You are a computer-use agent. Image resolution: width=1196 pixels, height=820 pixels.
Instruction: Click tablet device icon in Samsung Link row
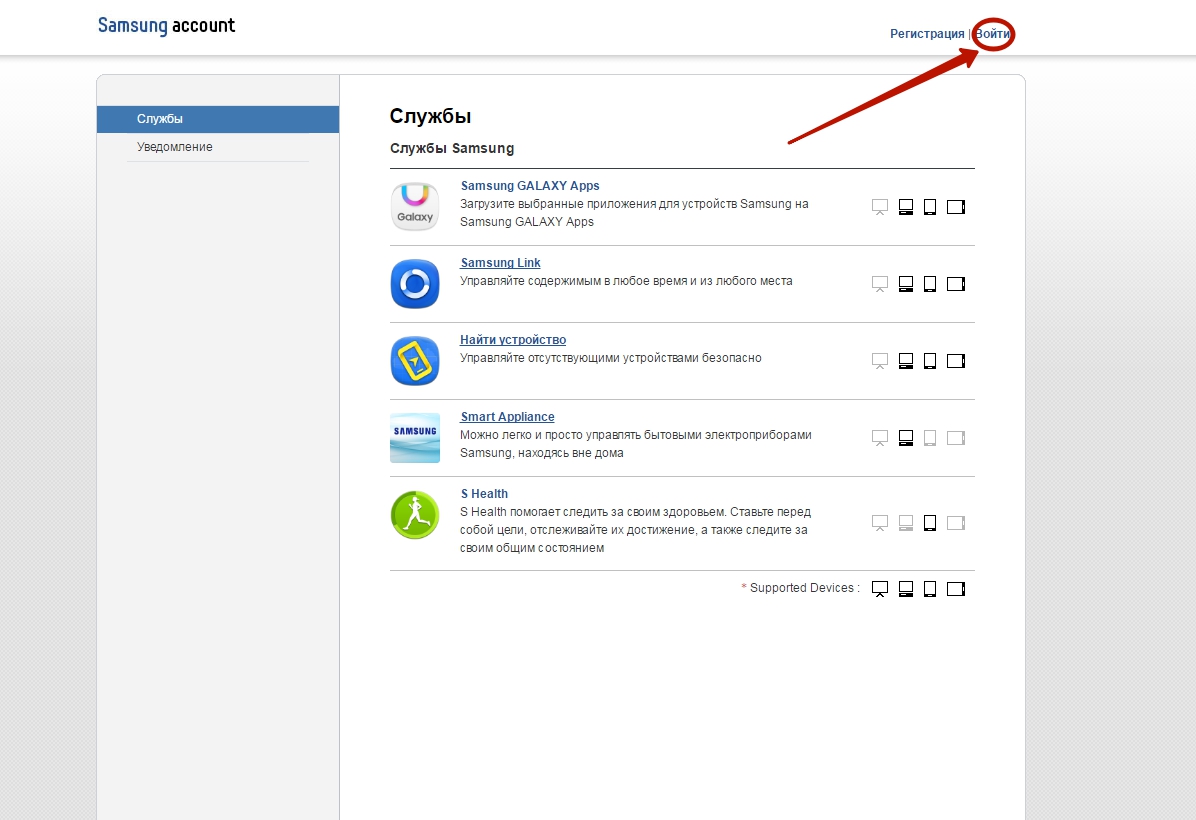pyautogui.click(x=956, y=284)
